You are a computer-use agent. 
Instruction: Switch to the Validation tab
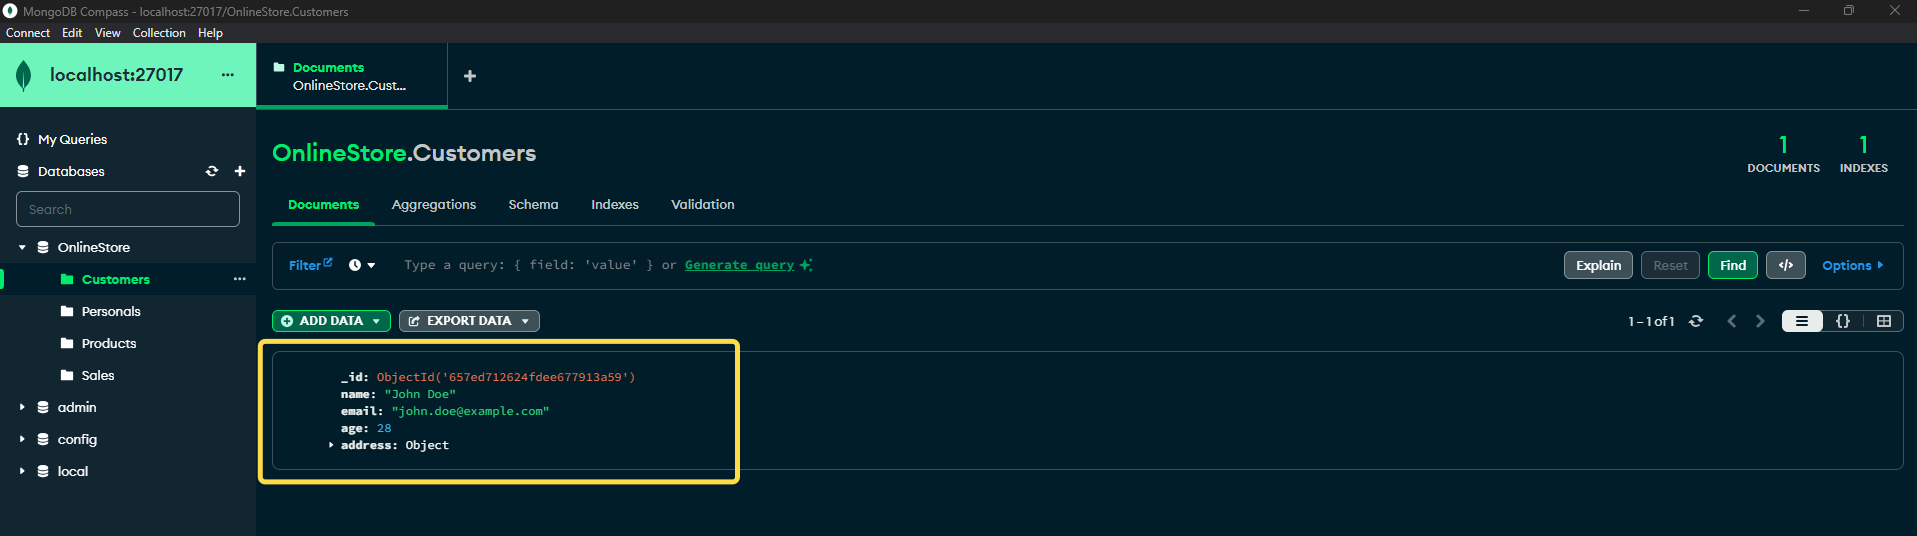coord(703,204)
